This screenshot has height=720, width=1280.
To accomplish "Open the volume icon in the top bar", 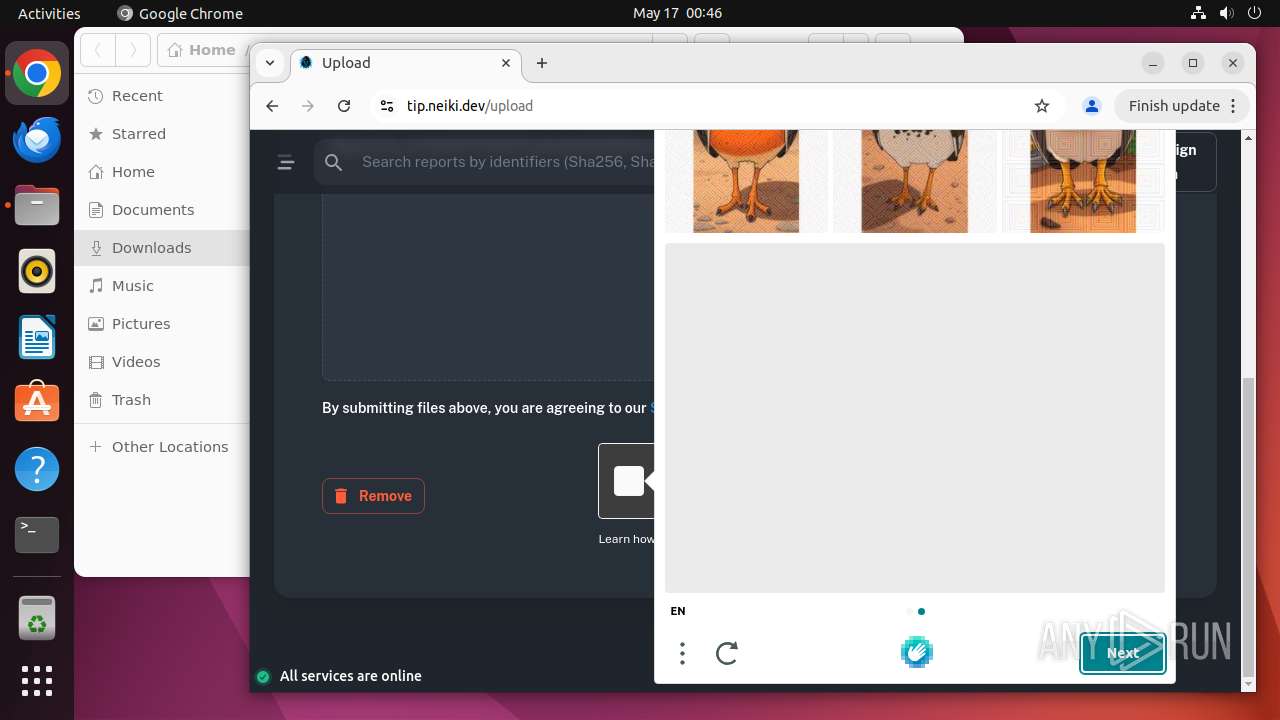I will point(1226,13).
